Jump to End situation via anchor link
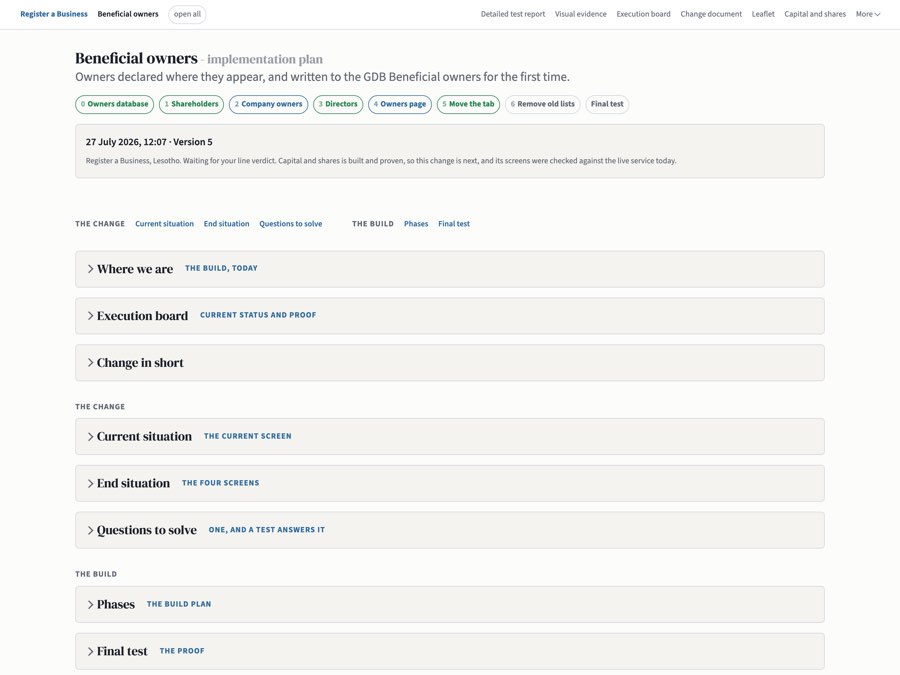 (226, 224)
